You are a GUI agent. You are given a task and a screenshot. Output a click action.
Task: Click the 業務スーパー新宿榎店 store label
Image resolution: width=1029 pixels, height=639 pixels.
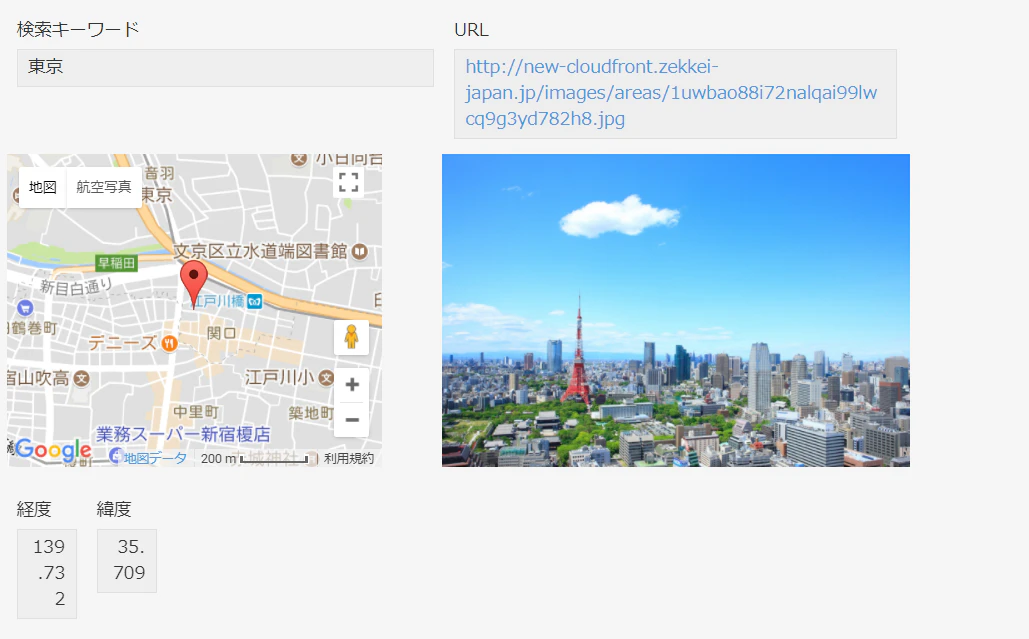(x=183, y=434)
